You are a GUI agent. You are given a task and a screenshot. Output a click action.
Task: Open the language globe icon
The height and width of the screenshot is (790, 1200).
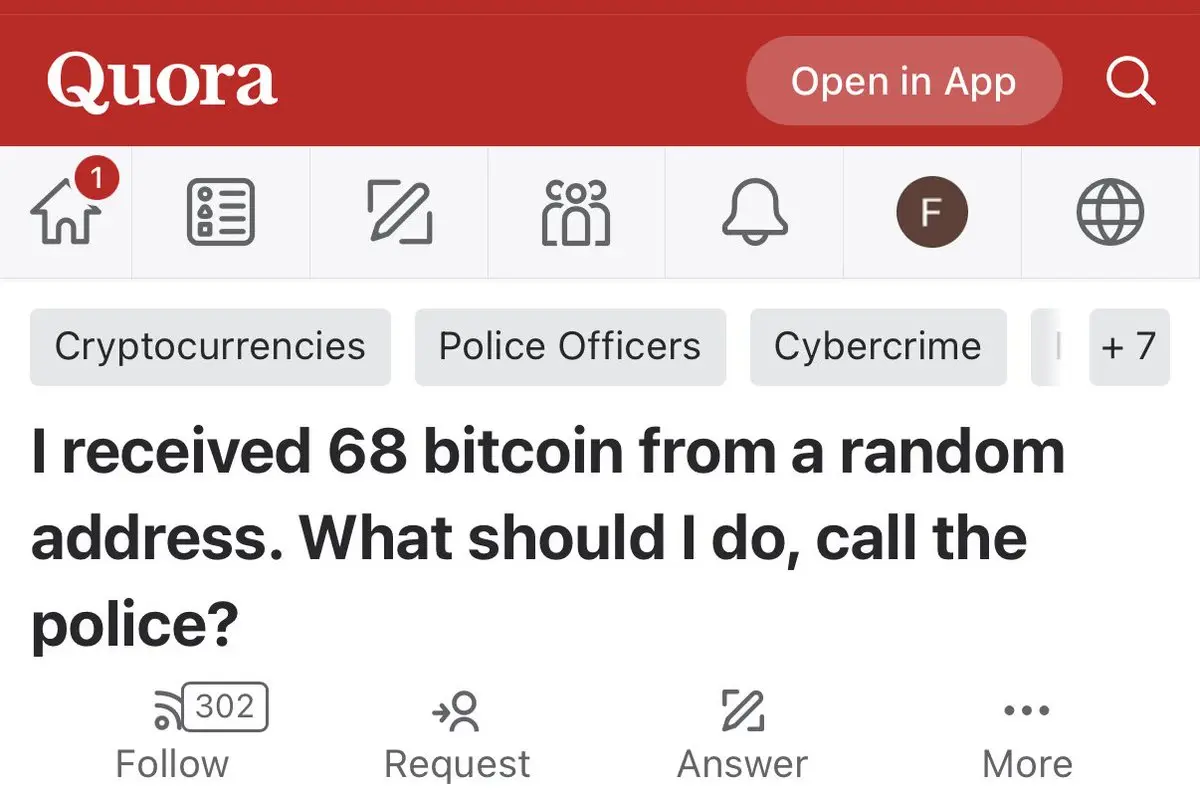tap(1110, 212)
